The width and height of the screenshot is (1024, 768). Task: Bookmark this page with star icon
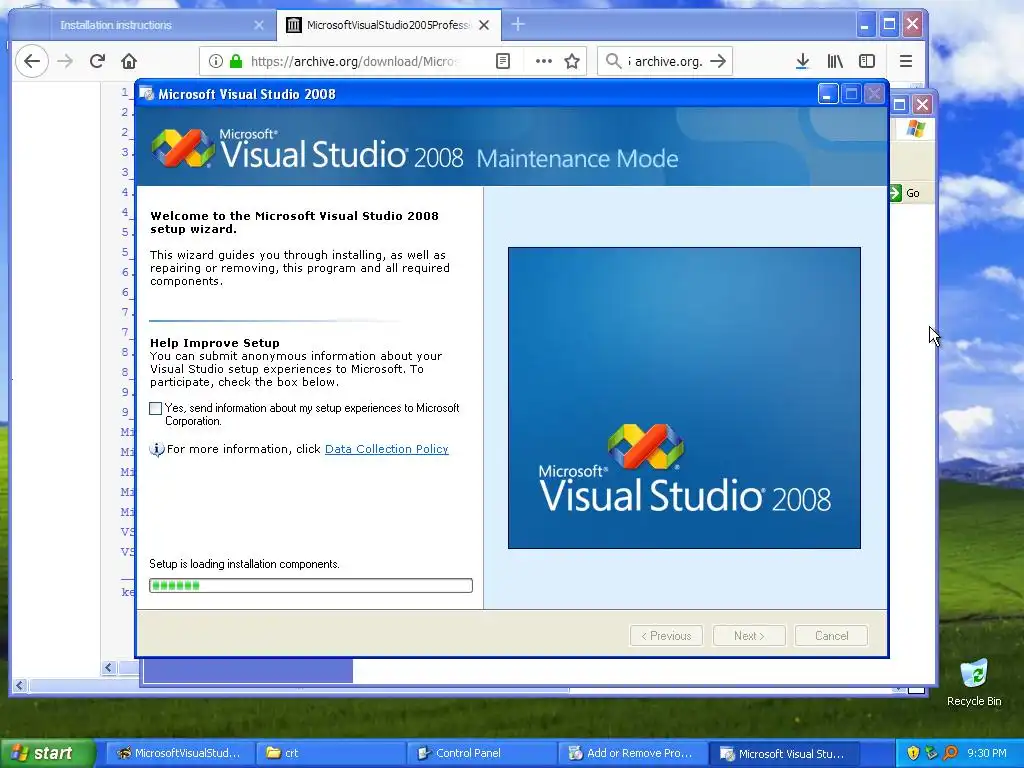click(572, 61)
